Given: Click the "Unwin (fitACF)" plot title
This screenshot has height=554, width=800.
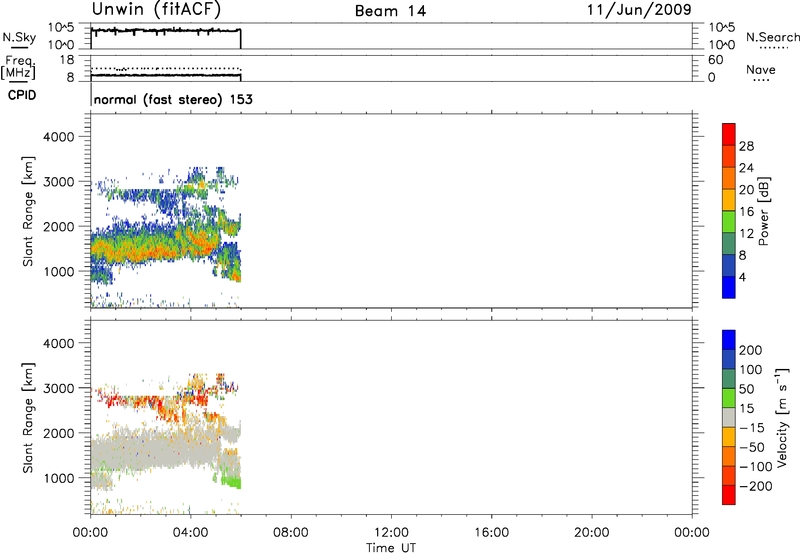Looking at the screenshot, I should pyautogui.click(x=156, y=9).
